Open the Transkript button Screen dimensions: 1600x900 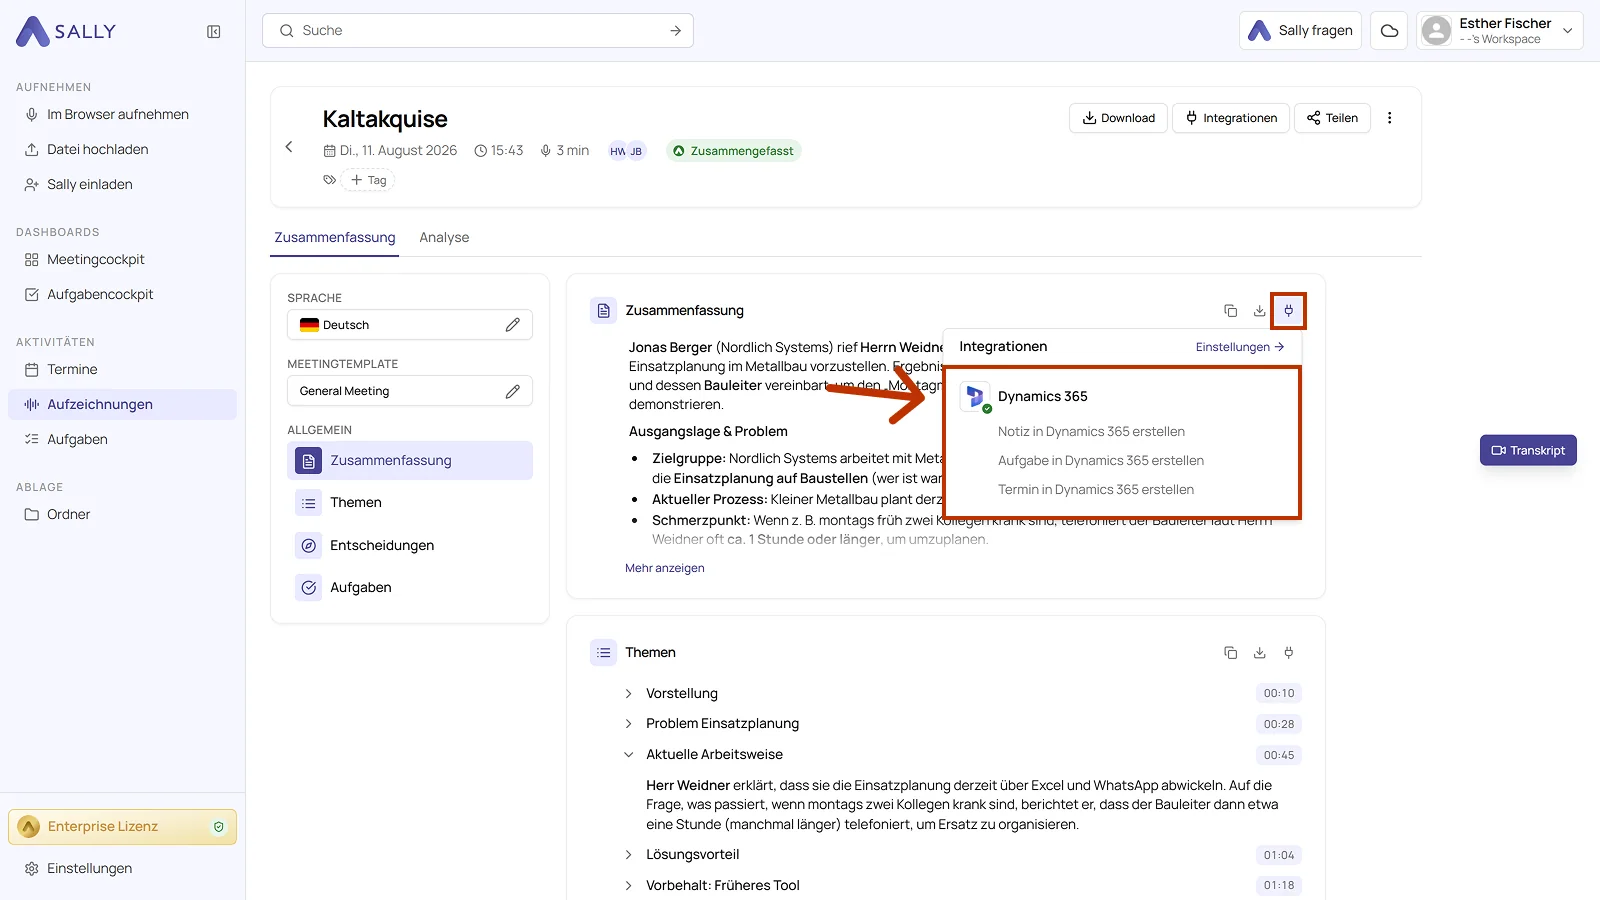[1528, 451]
